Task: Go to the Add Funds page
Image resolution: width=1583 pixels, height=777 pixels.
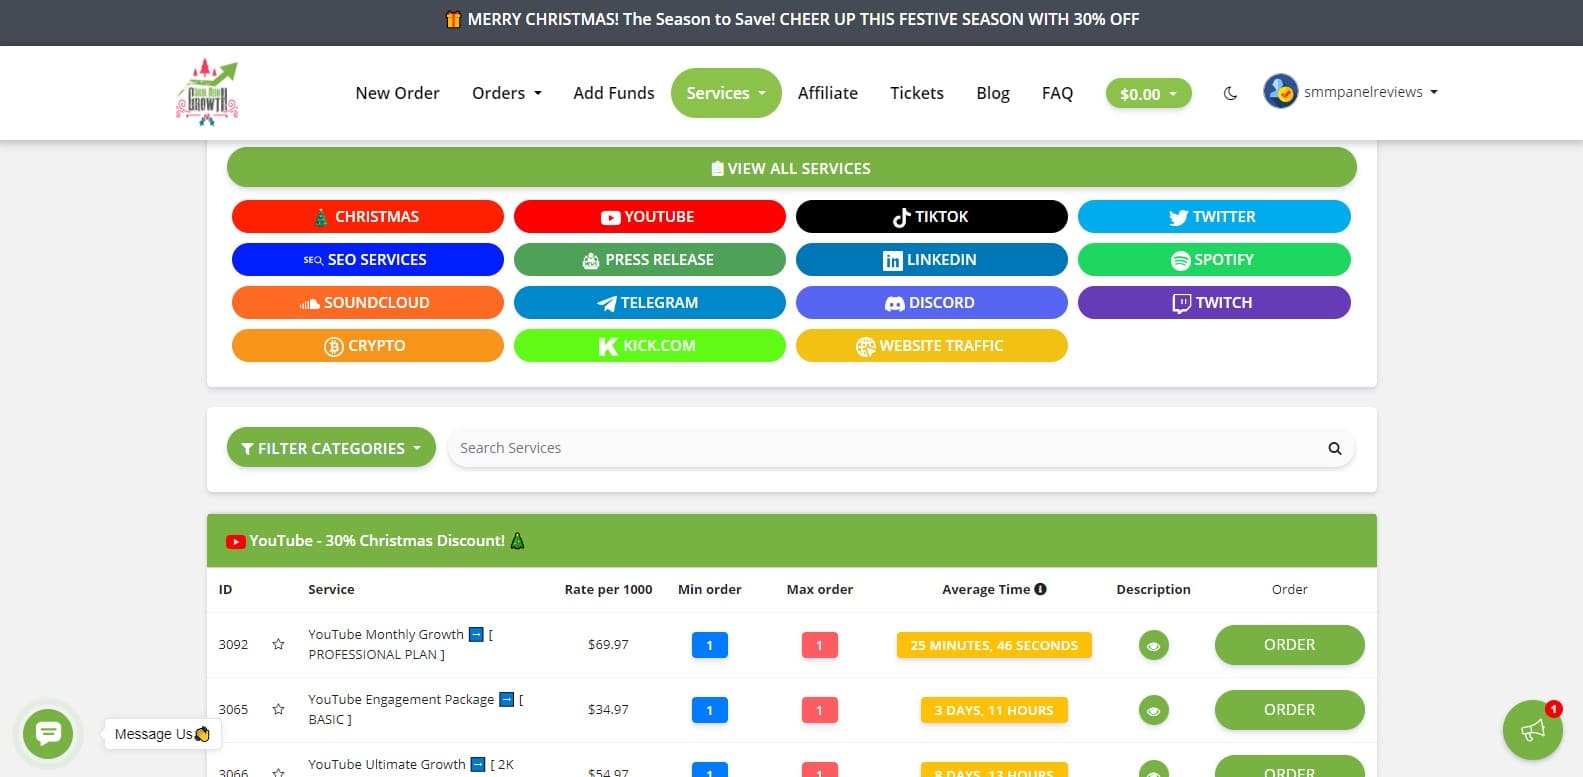Action: [x=613, y=93]
